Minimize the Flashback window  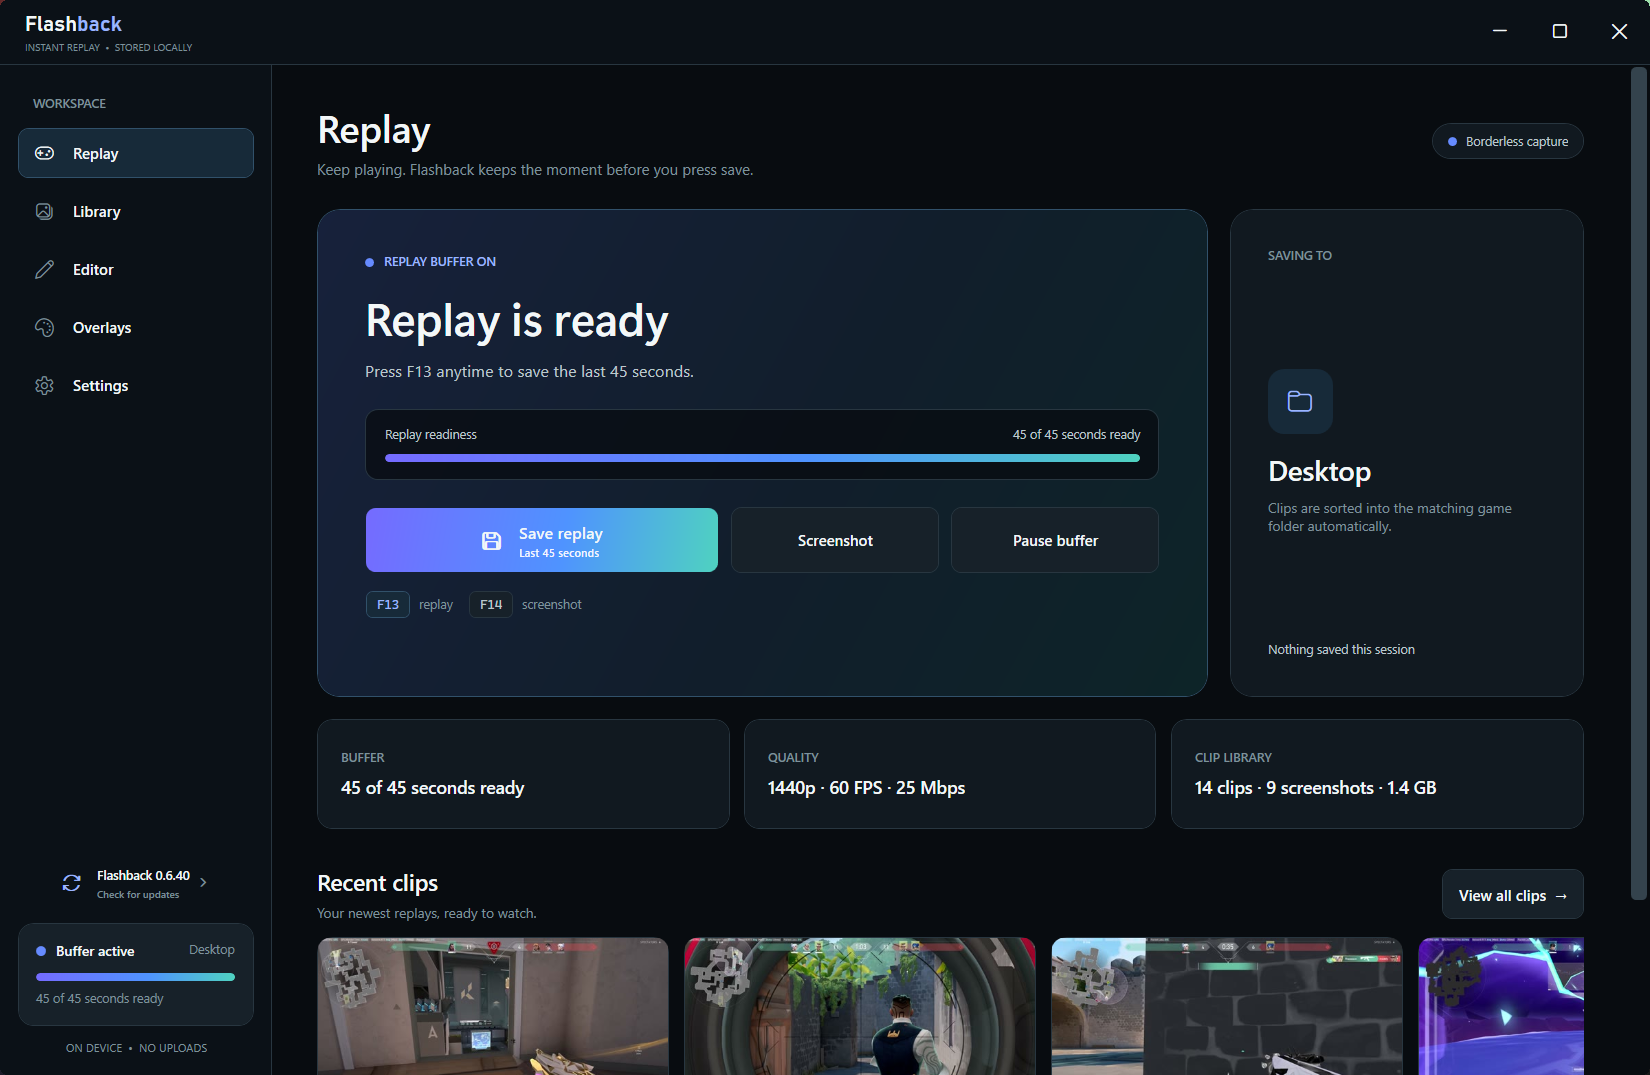point(1499,31)
